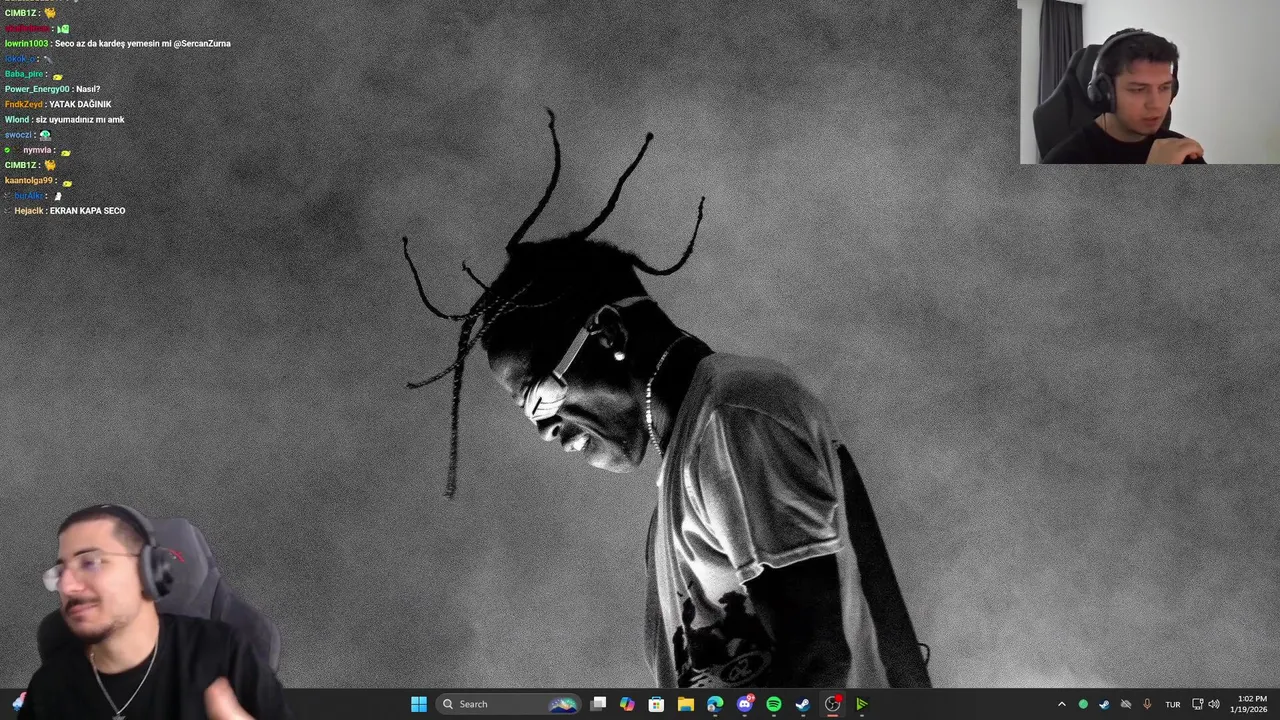
Task: Click chat message 'siz uyumadınız mı amk'
Action: (80, 120)
